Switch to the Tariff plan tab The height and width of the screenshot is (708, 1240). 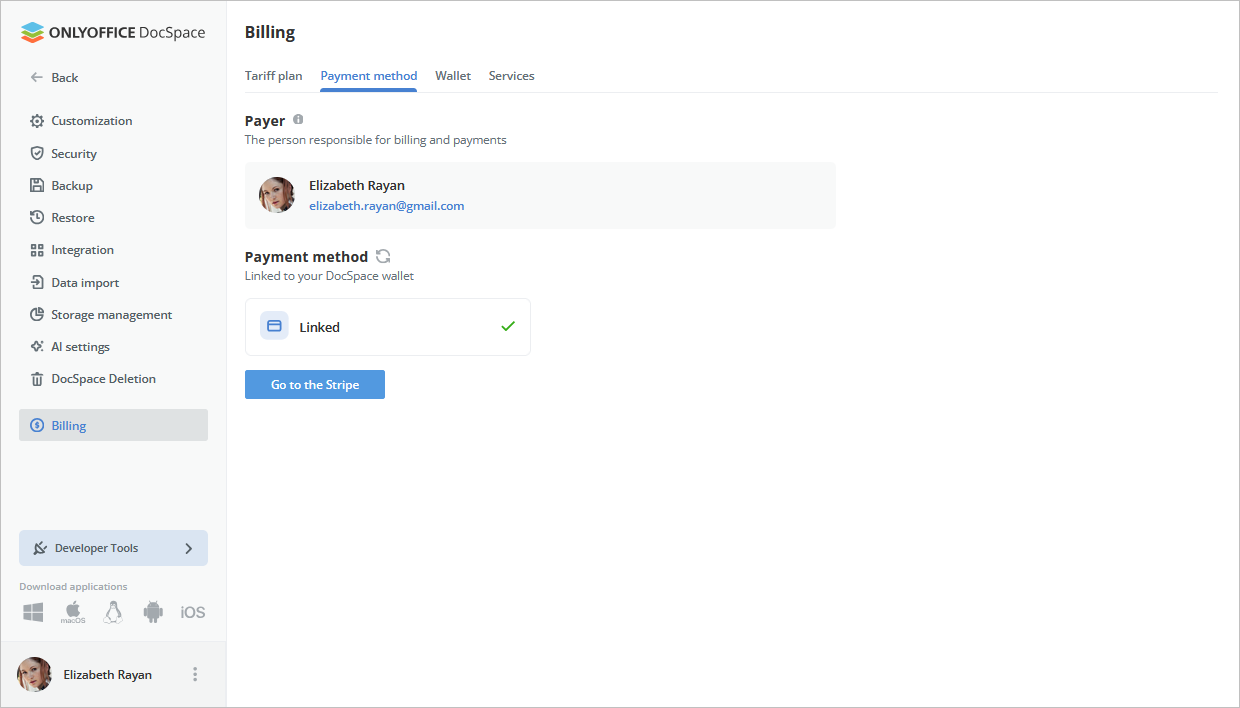click(x=273, y=76)
